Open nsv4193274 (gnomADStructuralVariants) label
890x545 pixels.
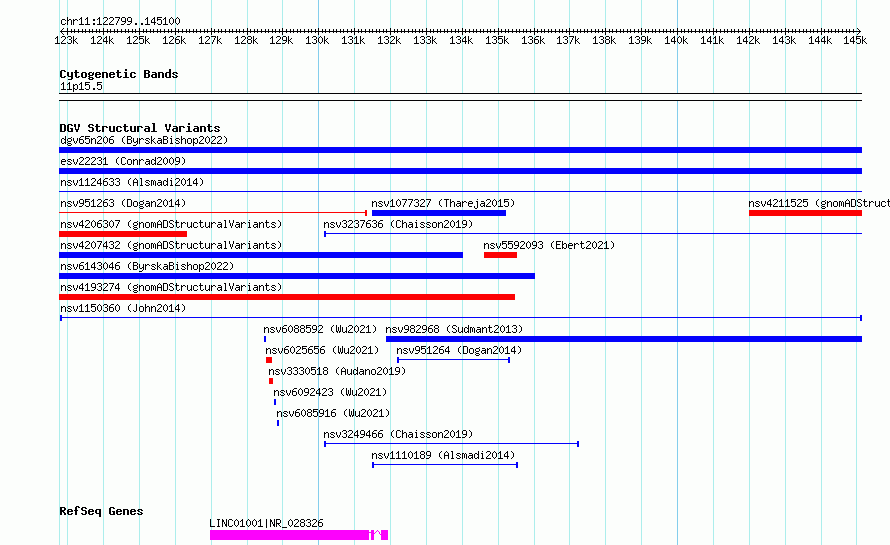coord(171,287)
